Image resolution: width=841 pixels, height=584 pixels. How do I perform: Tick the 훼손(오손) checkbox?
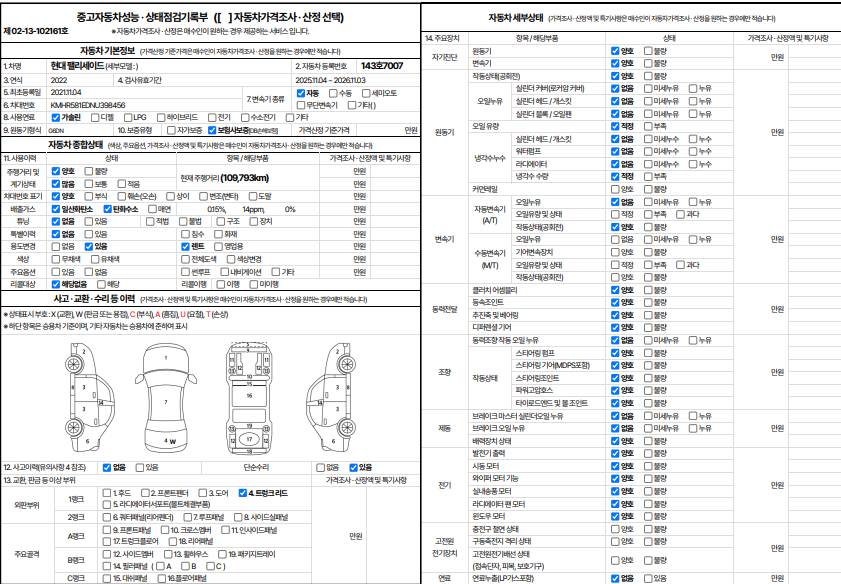(122, 196)
